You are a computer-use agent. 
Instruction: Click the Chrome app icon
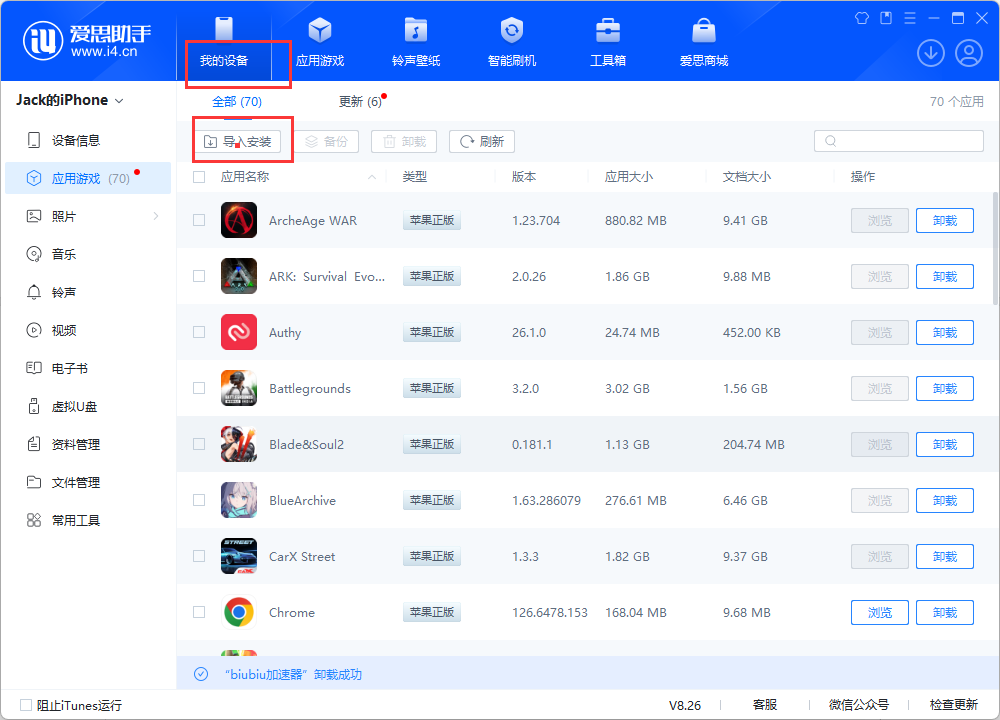[239, 612]
